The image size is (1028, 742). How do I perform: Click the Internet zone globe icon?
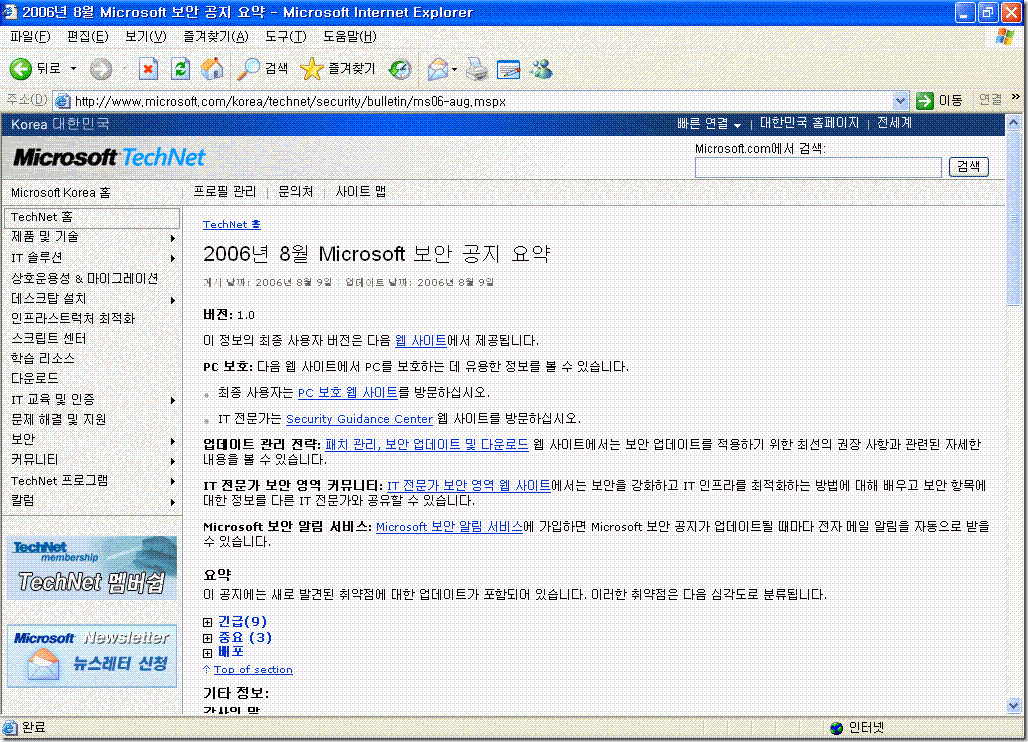tap(836, 728)
